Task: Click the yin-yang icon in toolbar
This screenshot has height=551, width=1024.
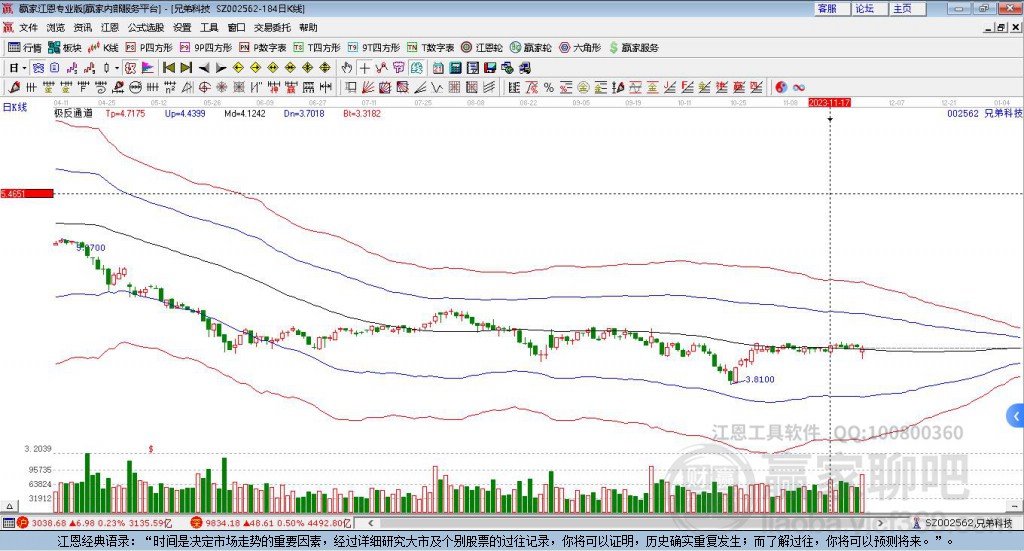Action: tap(782, 87)
